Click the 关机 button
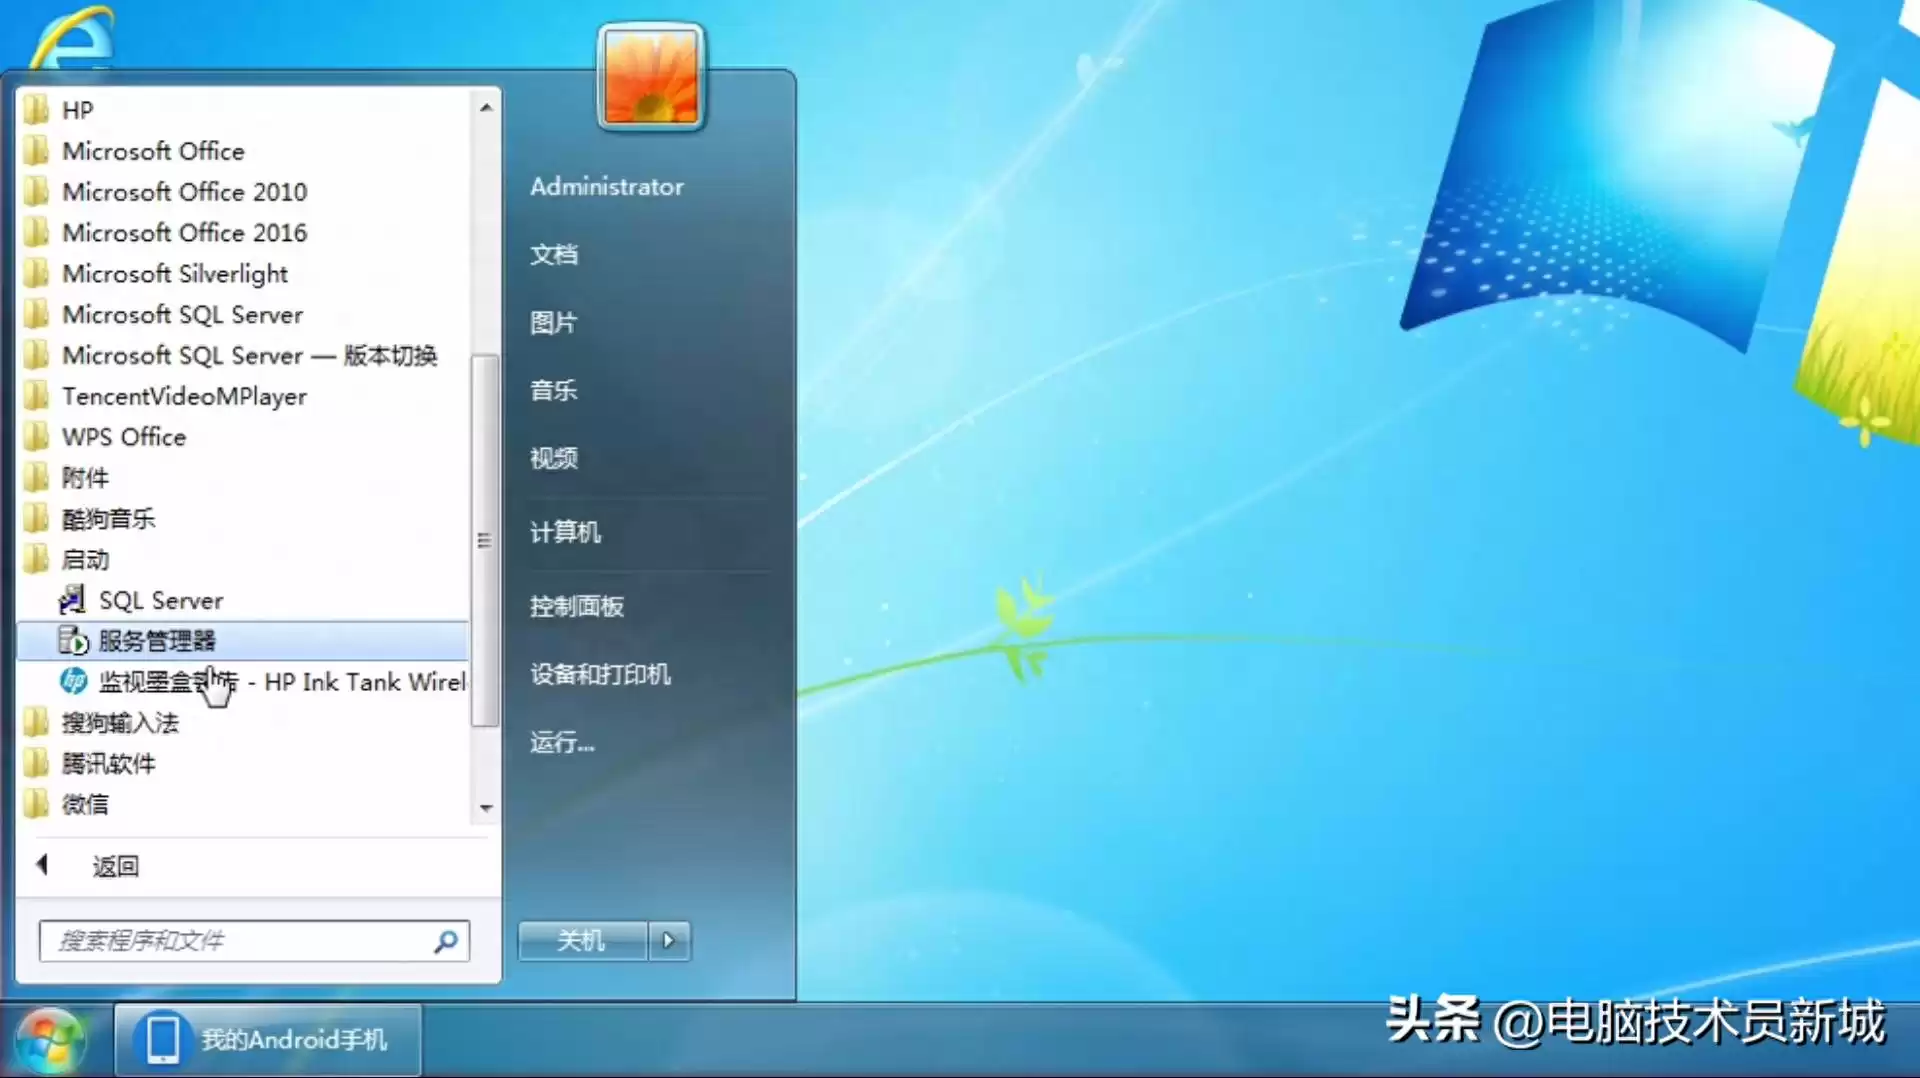 pyautogui.click(x=581, y=941)
